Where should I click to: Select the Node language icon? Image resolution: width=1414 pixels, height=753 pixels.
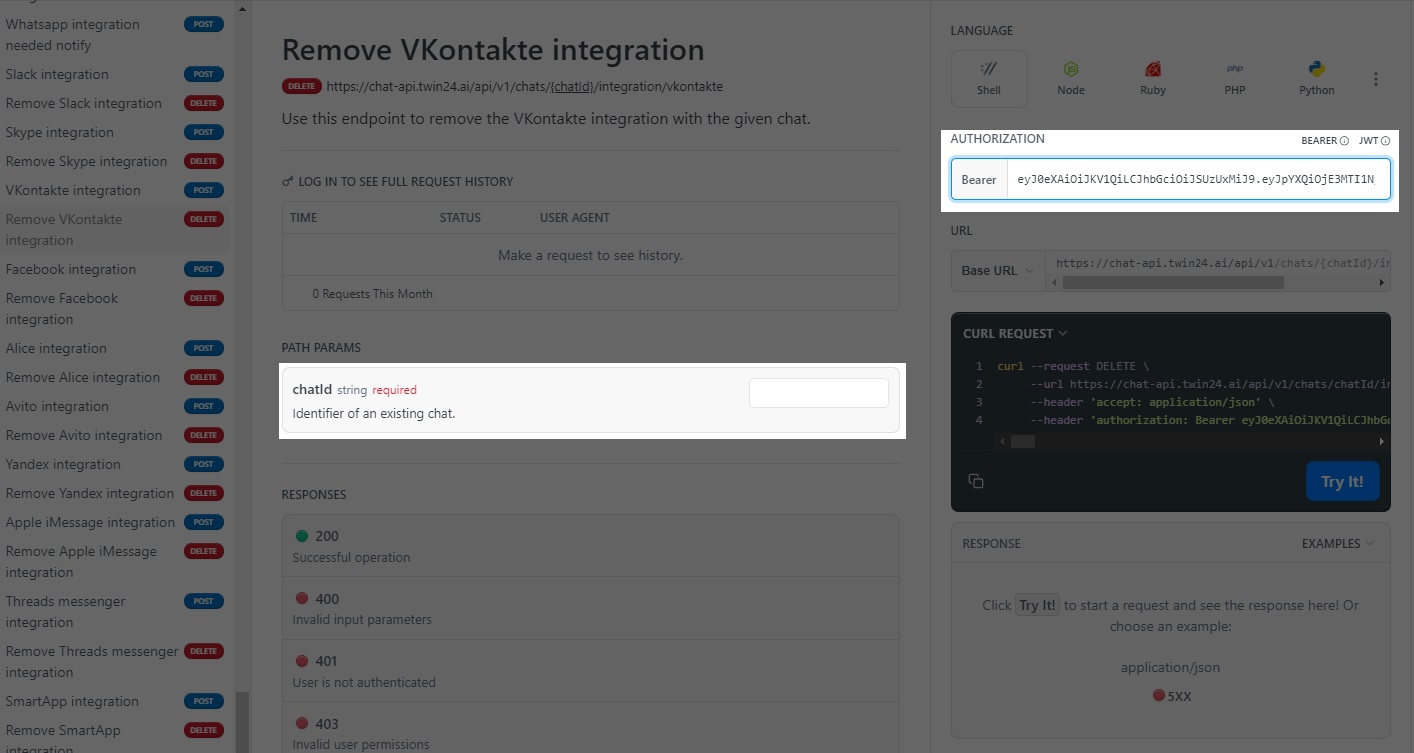1071,79
